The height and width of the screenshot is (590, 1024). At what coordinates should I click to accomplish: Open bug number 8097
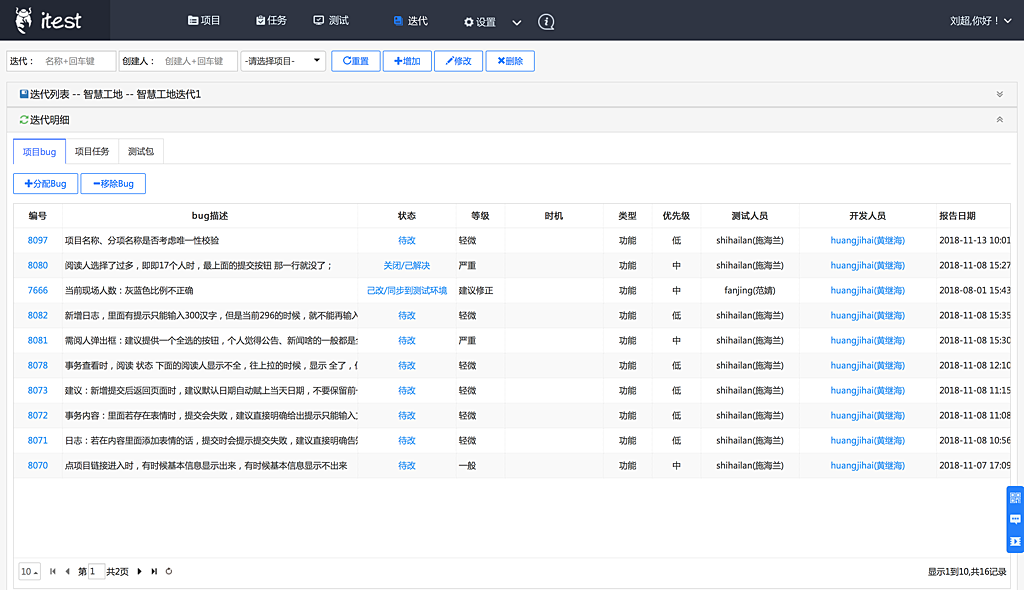tap(38, 240)
